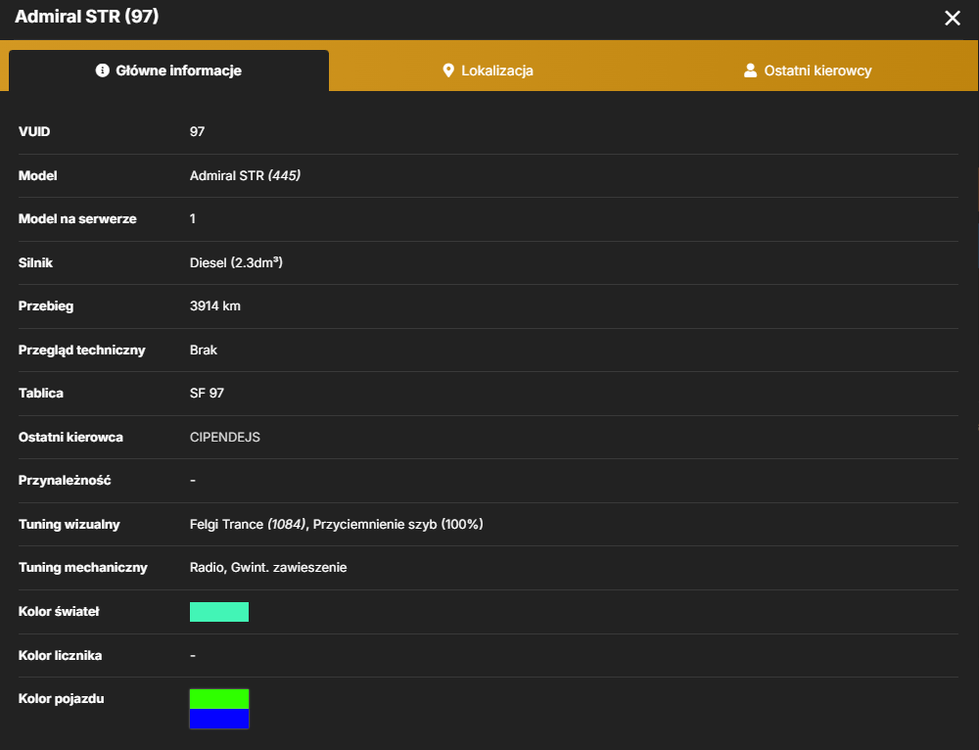Select the plate value SF 97
Image resolution: width=979 pixels, height=750 pixels.
point(207,393)
